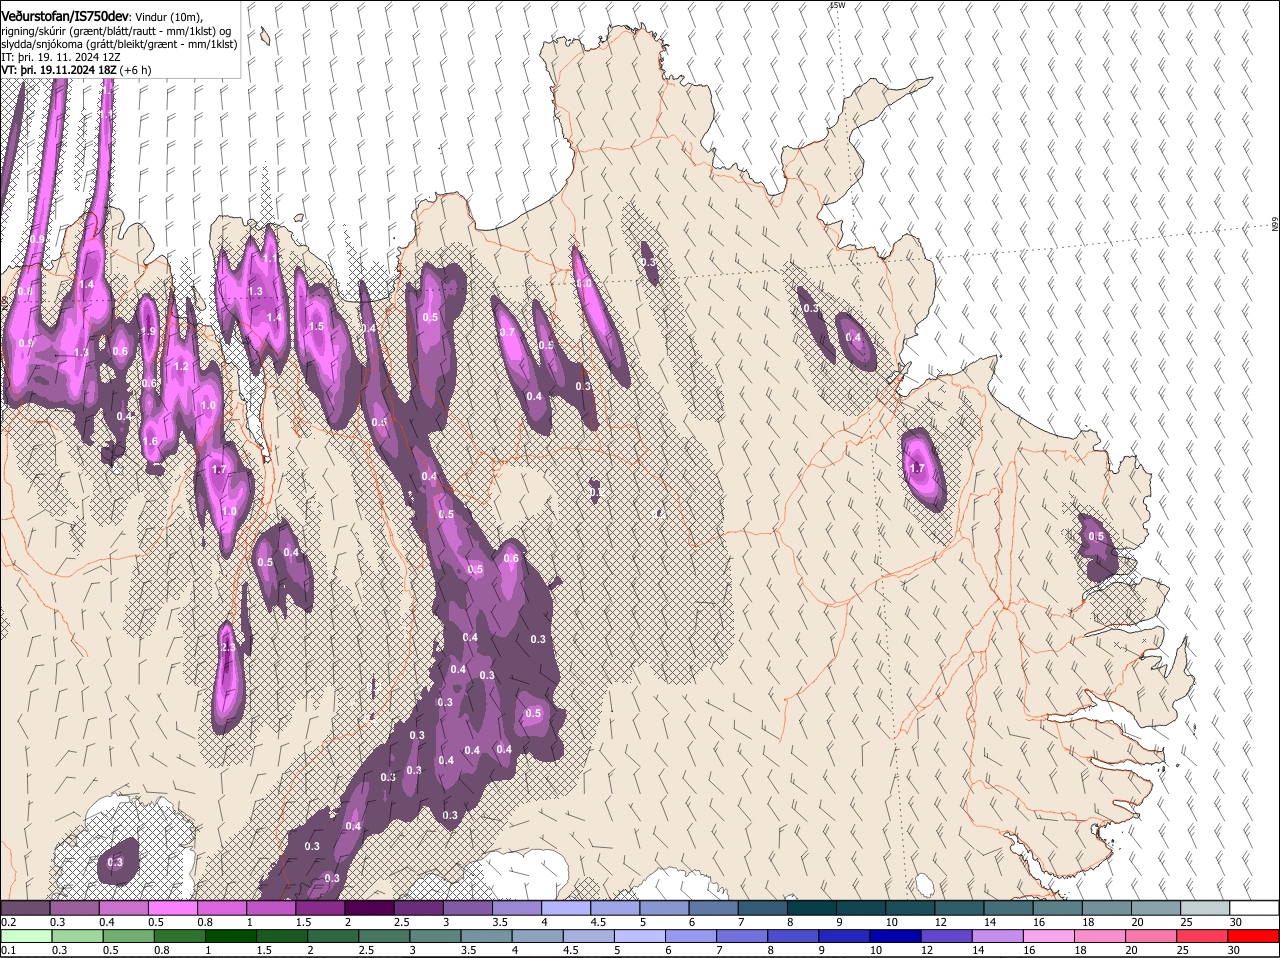This screenshot has height=958, width=1280.
Task: Click the initial time line 'IT: þri. 19. 11. 2024 12Z'
Action: click(61, 57)
